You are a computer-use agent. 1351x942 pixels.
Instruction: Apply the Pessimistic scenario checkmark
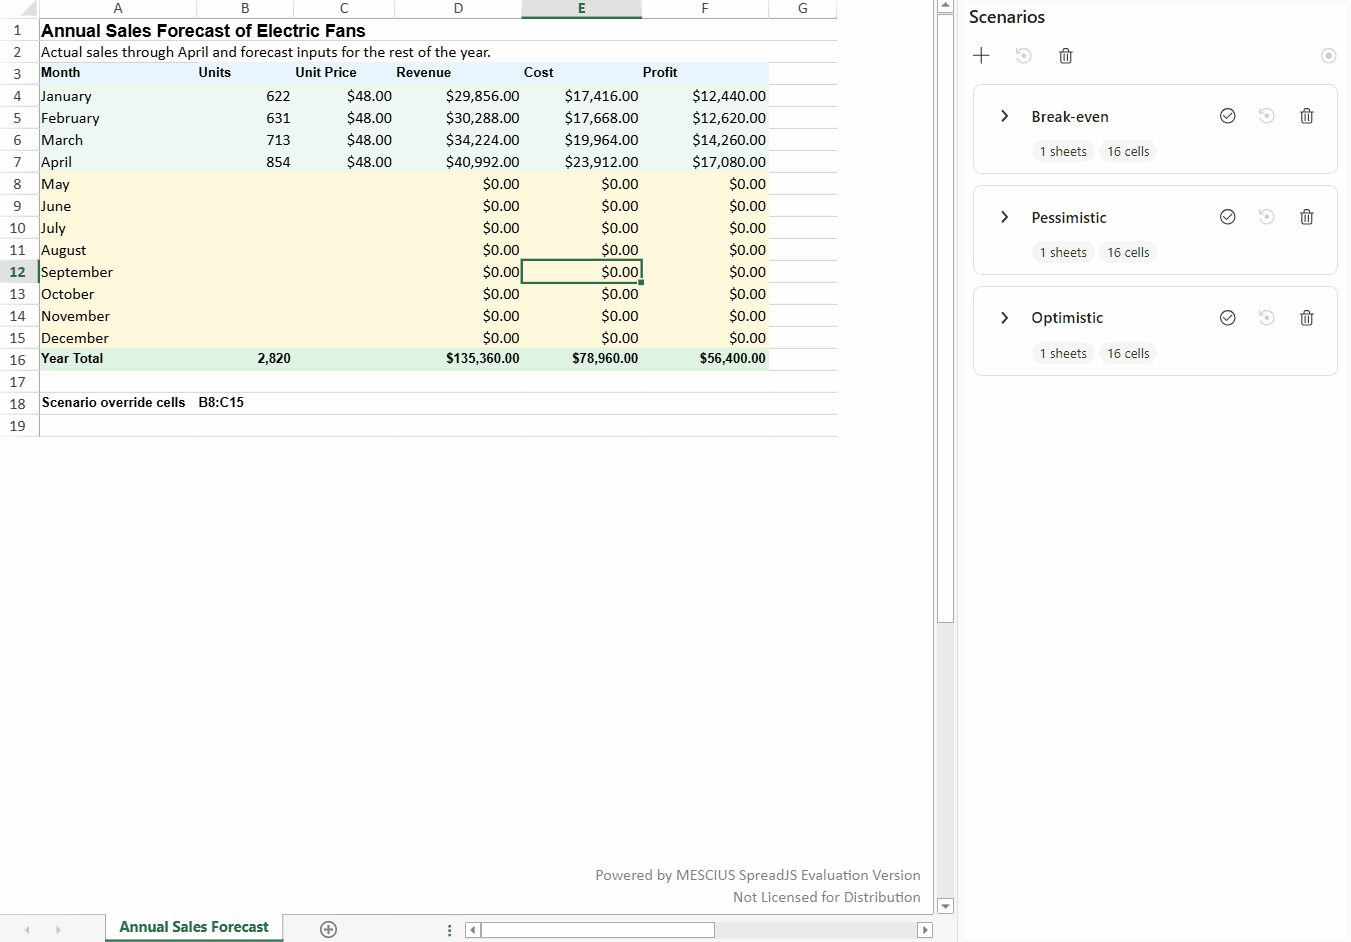click(1228, 217)
